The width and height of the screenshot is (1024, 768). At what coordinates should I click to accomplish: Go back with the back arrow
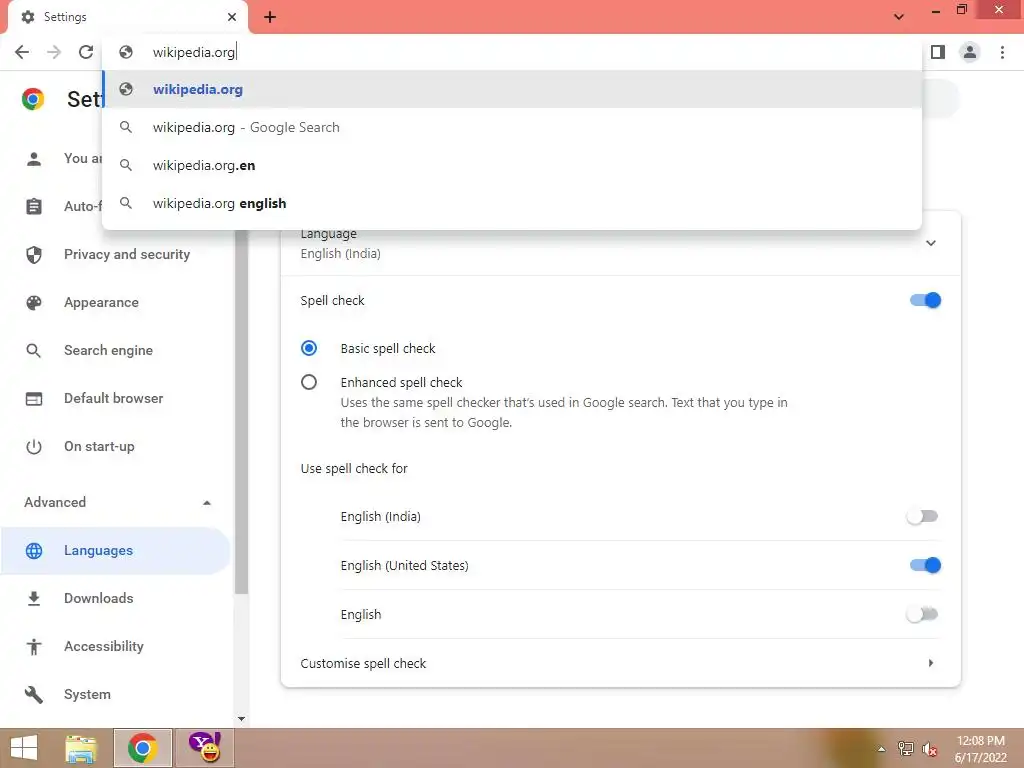pyautogui.click(x=22, y=52)
